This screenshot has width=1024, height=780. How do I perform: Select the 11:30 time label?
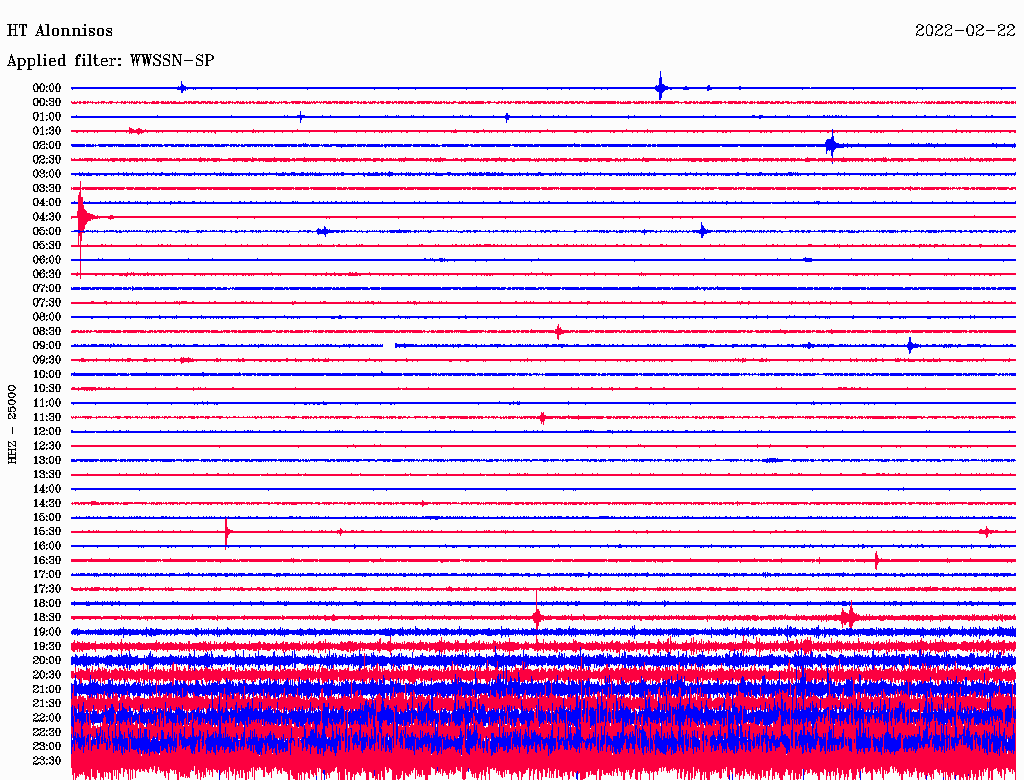click(x=47, y=417)
